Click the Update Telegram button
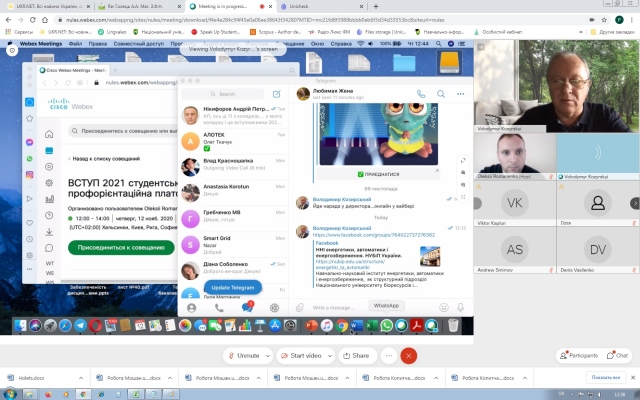This screenshot has width=640, height=400. 233,287
